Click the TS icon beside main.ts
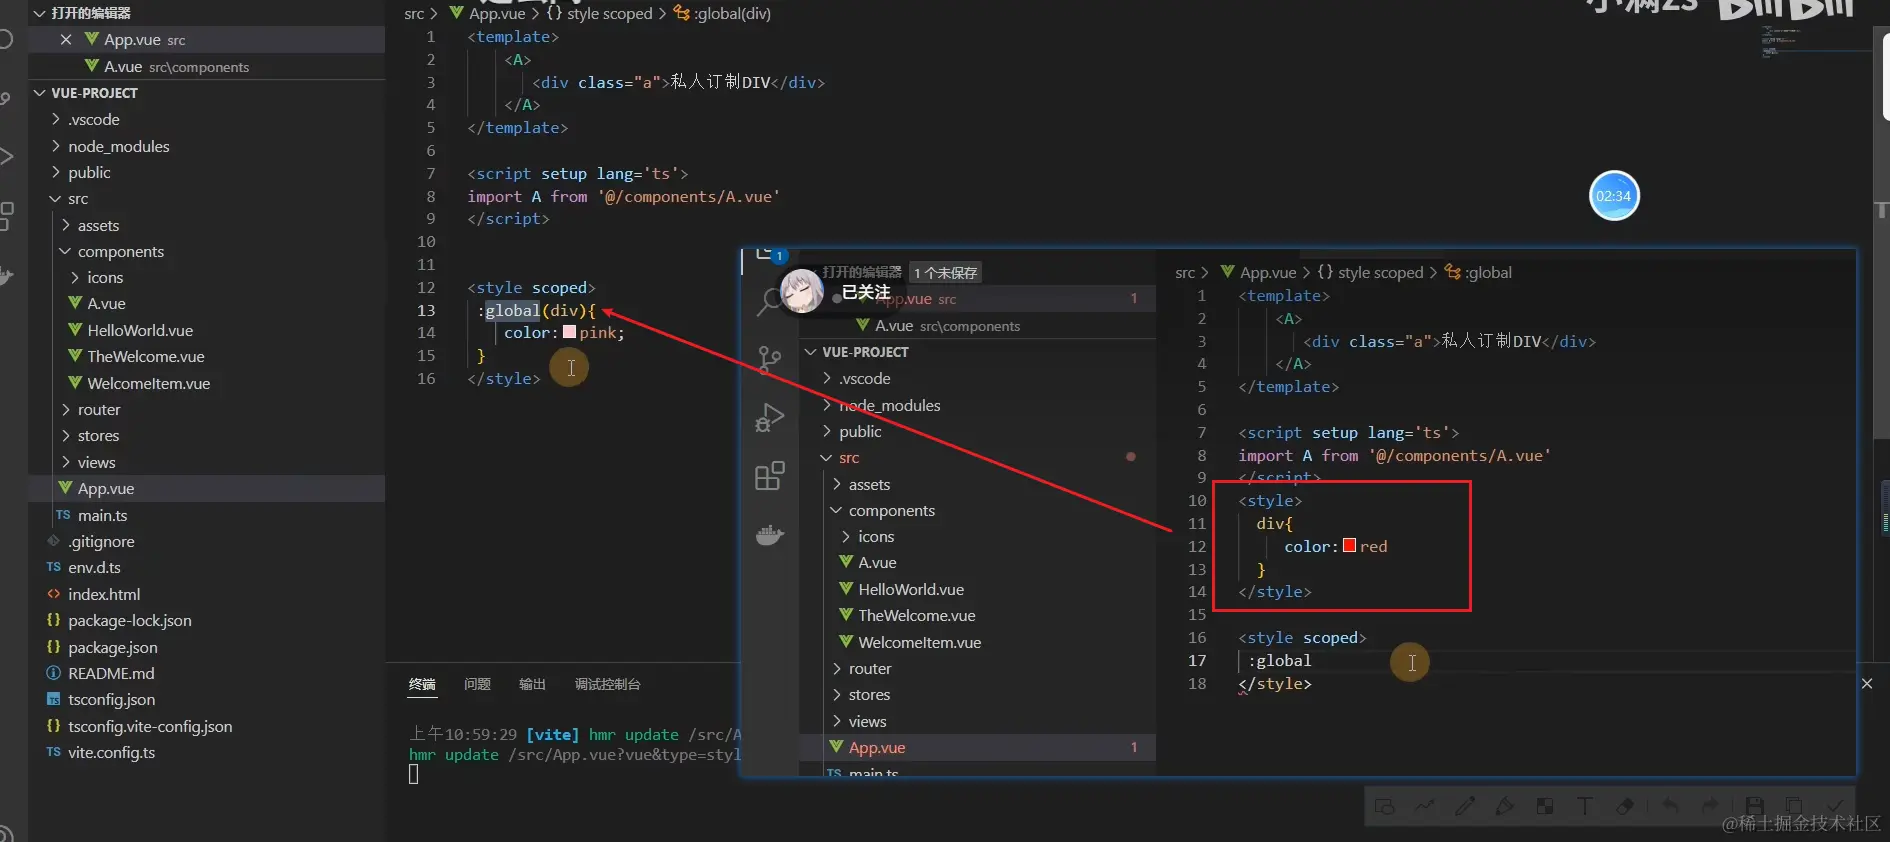 tap(63, 515)
